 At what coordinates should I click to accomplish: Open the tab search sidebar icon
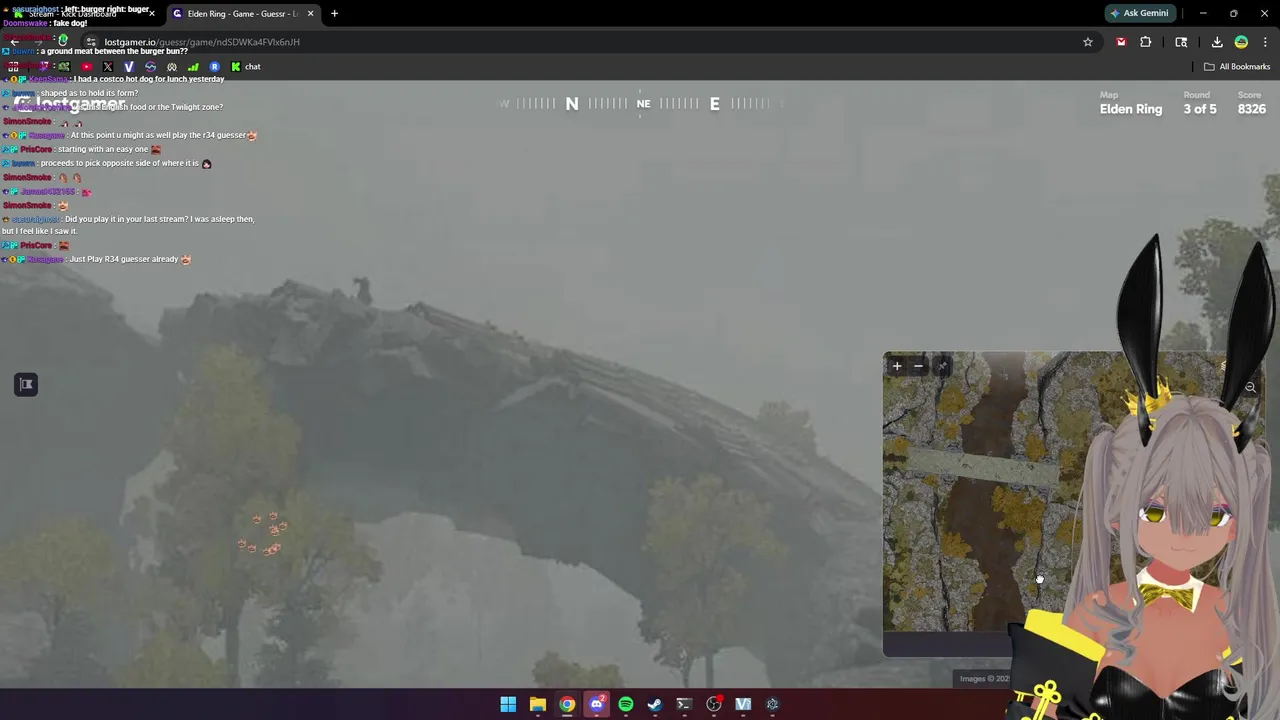(x=1181, y=42)
